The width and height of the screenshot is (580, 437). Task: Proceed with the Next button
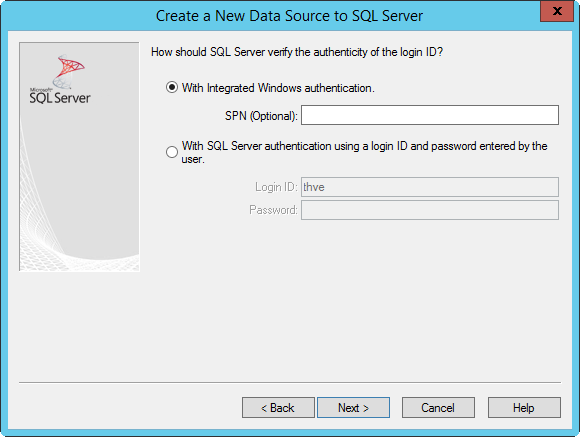click(x=353, y=408)
